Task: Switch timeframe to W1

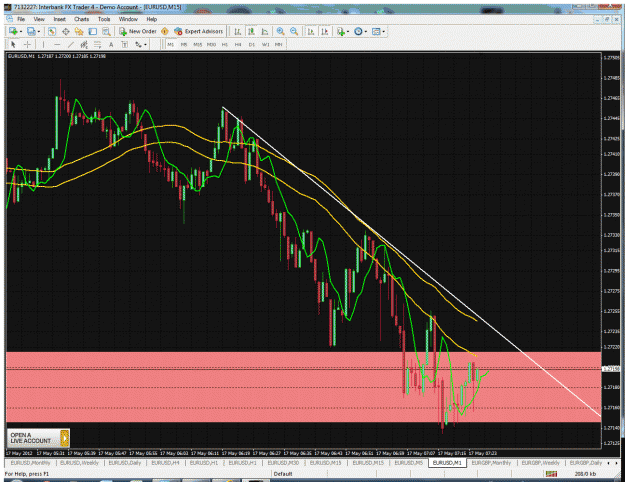Action: pos(265,45)
